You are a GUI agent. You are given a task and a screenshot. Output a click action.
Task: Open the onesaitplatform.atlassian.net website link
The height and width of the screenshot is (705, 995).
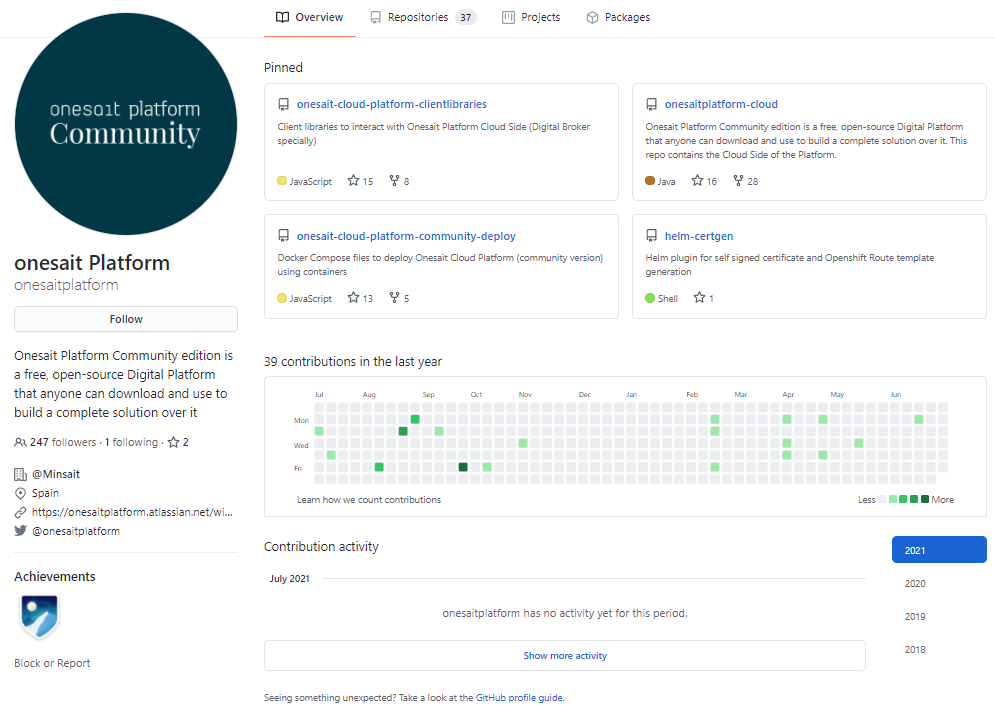(132, 512)
